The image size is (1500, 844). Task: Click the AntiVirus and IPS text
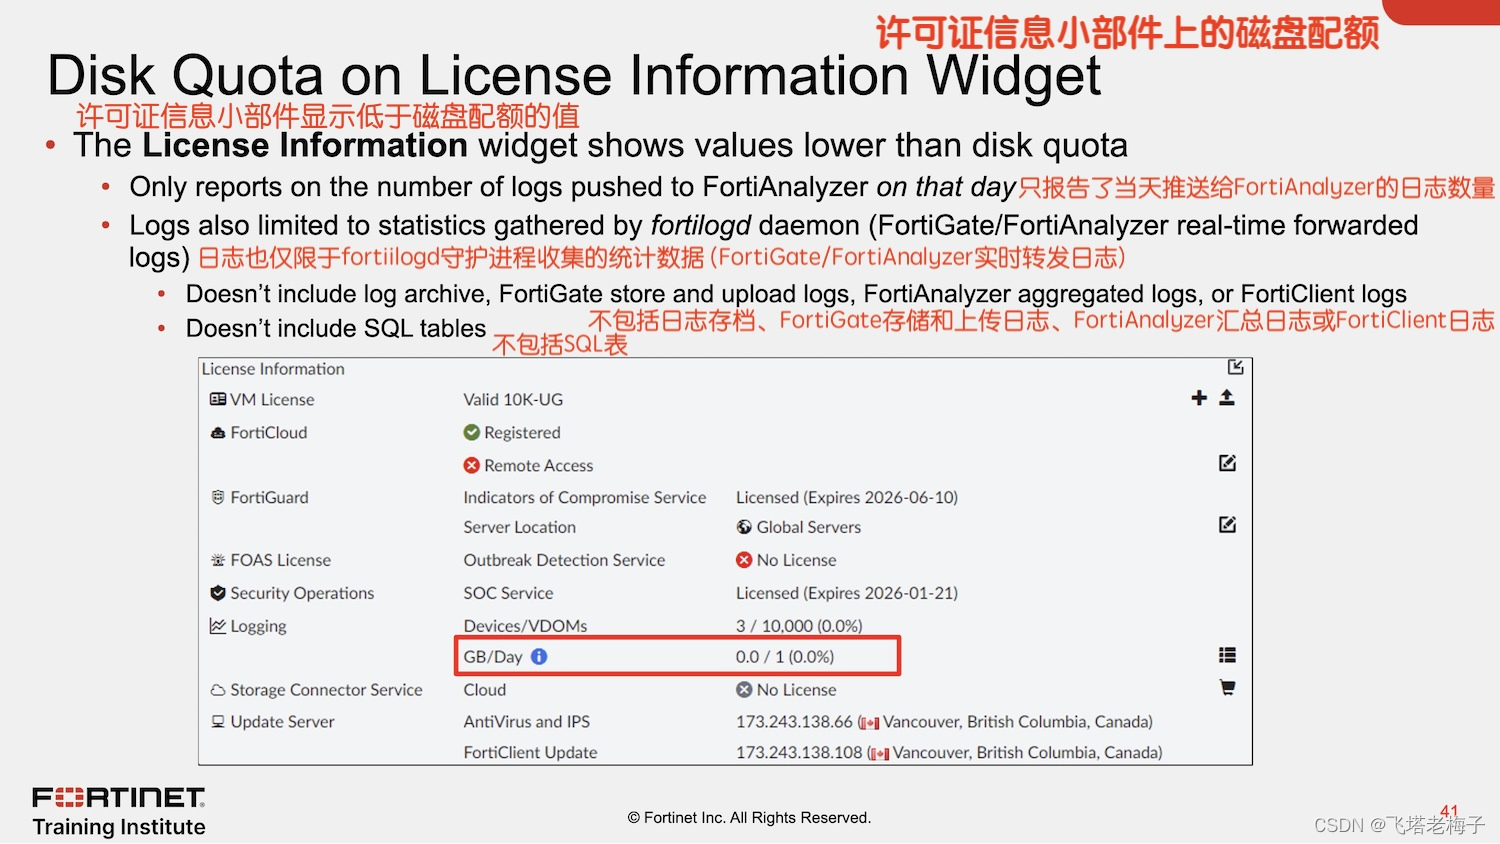[x=527, y=722]
